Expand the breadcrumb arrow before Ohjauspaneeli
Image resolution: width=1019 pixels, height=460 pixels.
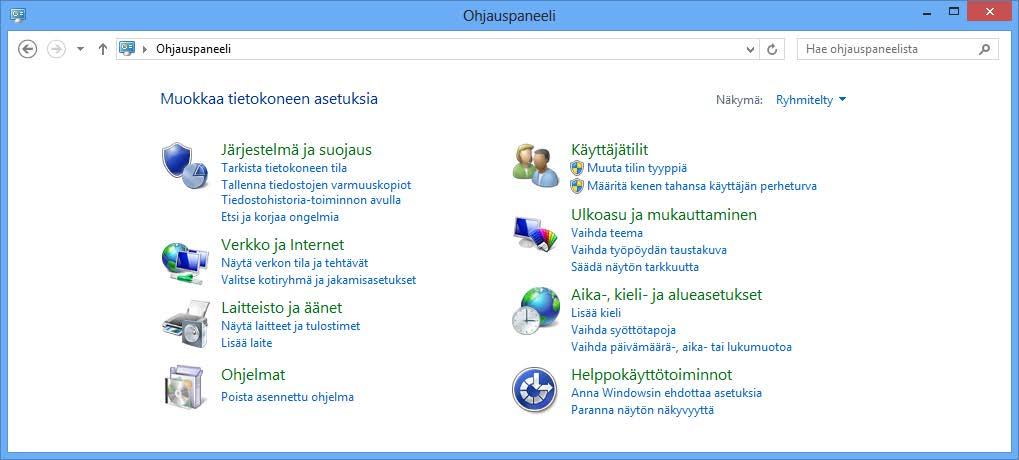click(145, 49)
